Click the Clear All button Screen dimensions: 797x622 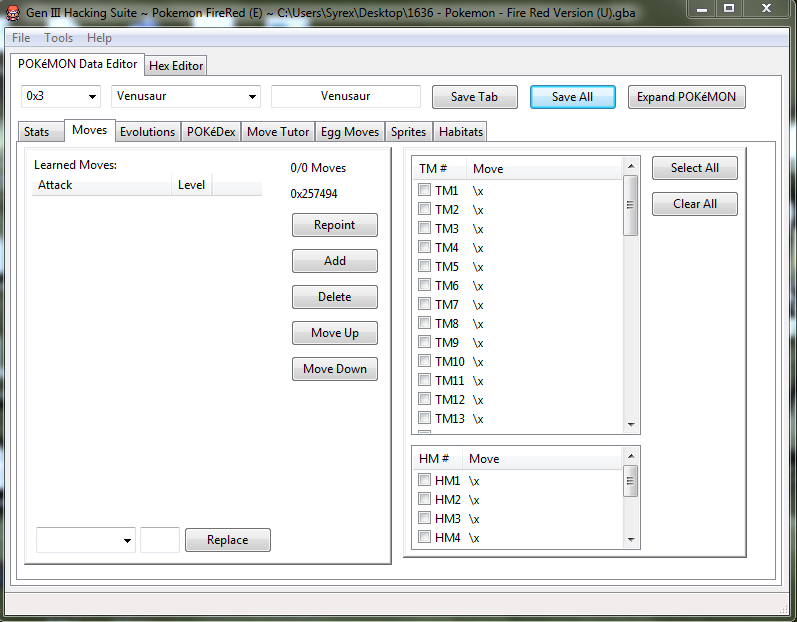[x=695, y=204]
